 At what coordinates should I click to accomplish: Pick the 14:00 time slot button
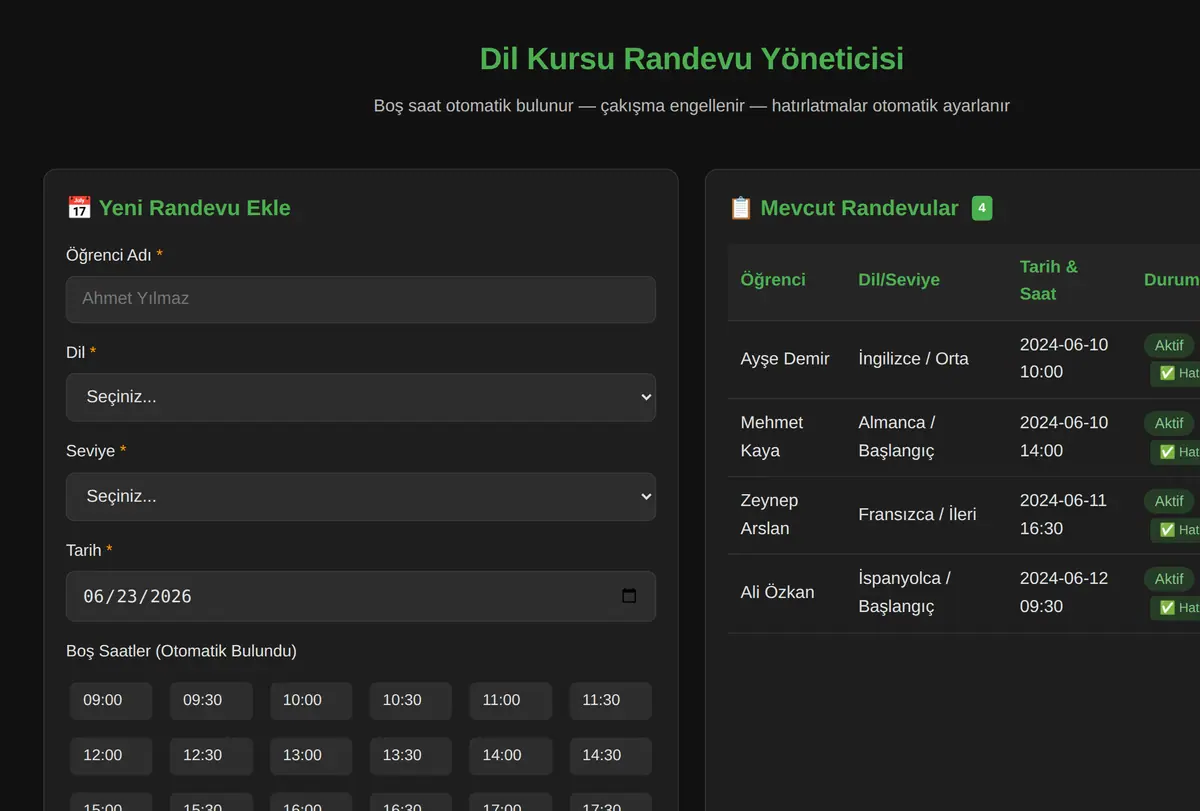click(x=511, y=755)
